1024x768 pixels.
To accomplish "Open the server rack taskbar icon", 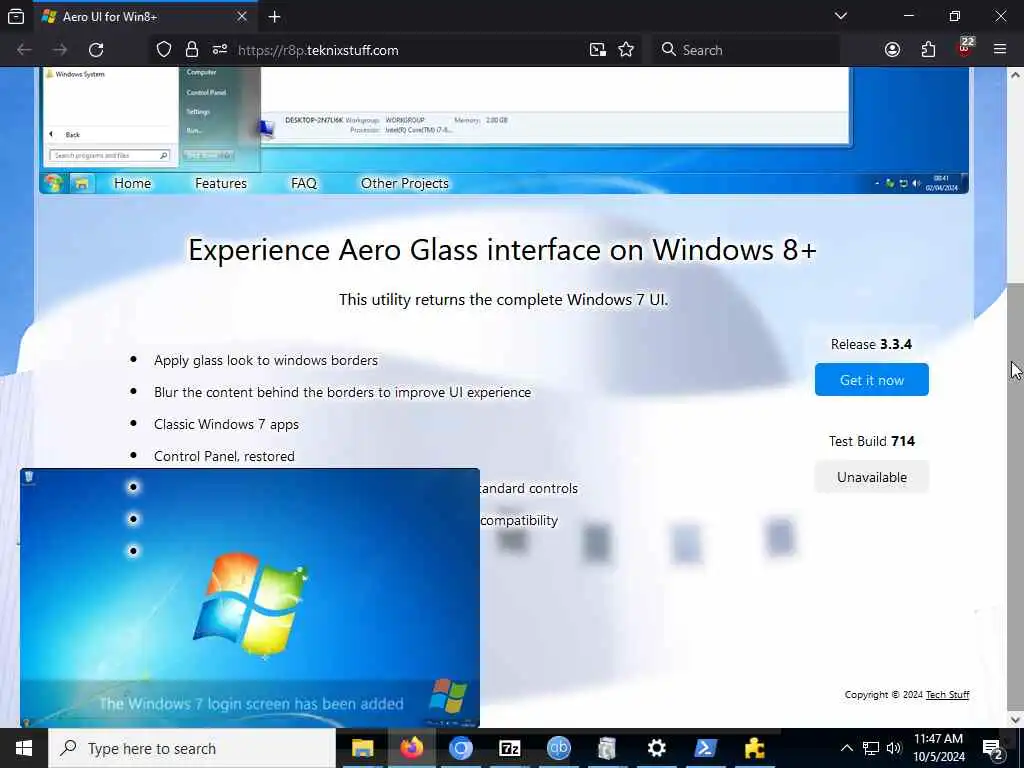I will (x=607, y=748).
